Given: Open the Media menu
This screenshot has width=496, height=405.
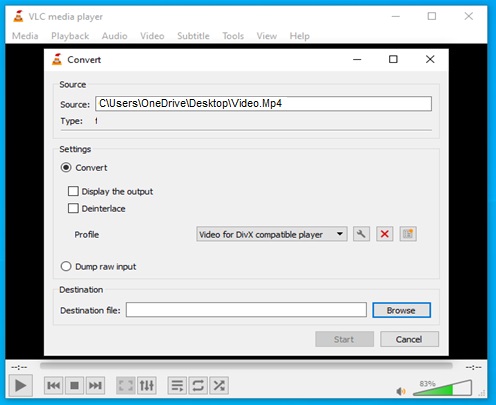Looking at the screenshot, I should 25,36.
